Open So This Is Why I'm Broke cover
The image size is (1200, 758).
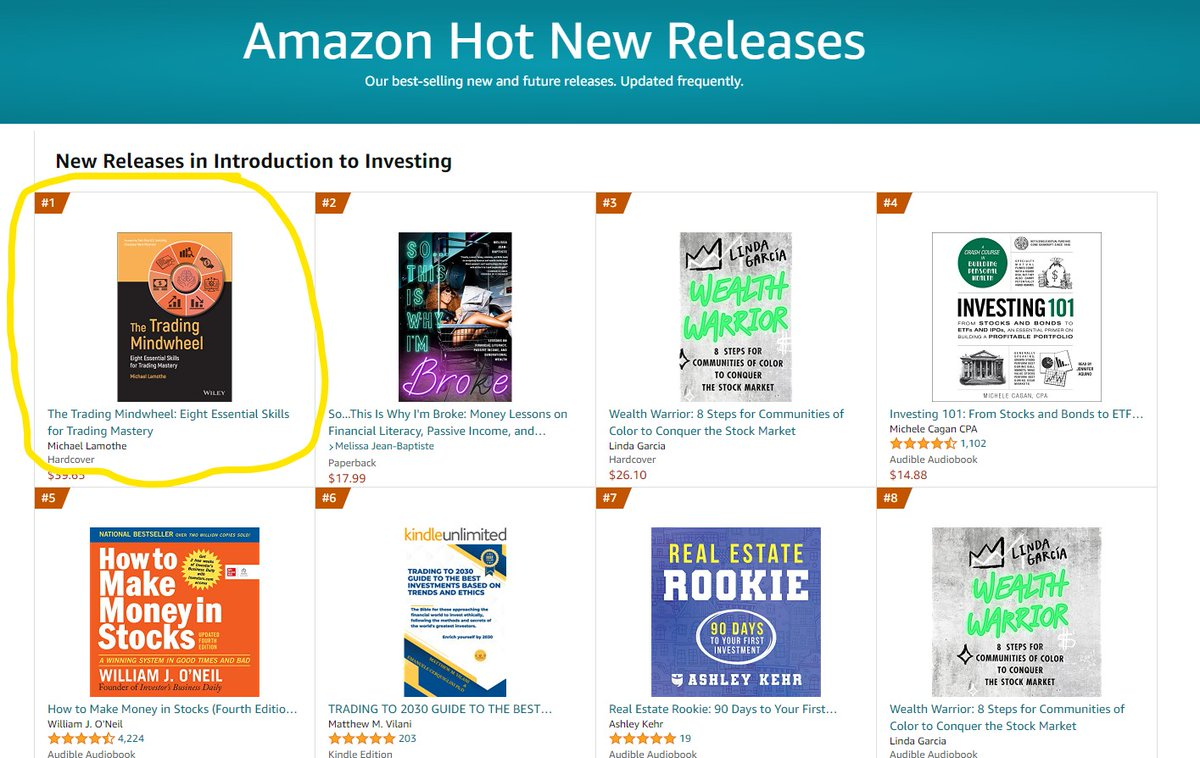tap(455, 317)
